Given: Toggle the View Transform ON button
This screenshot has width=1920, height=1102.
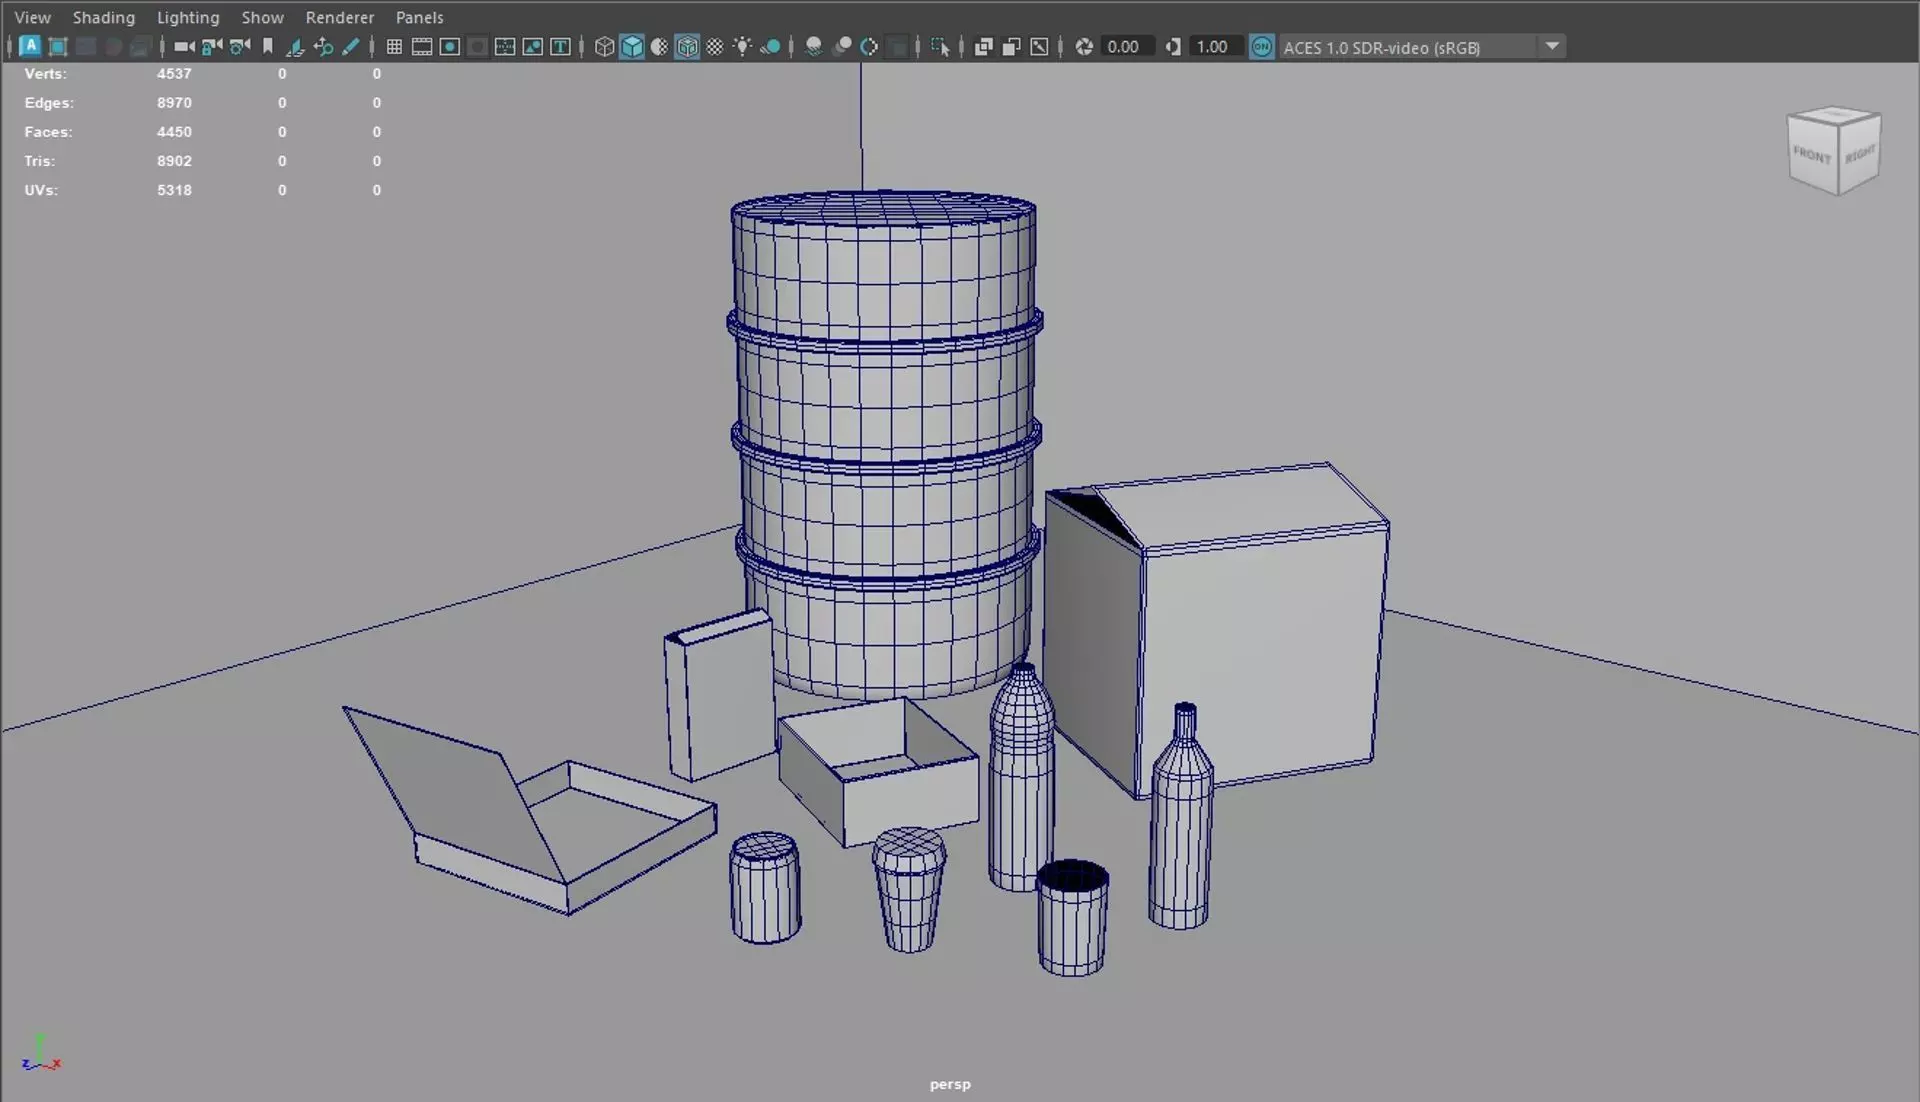Looking at the screenshot, I should [1262, 46].
